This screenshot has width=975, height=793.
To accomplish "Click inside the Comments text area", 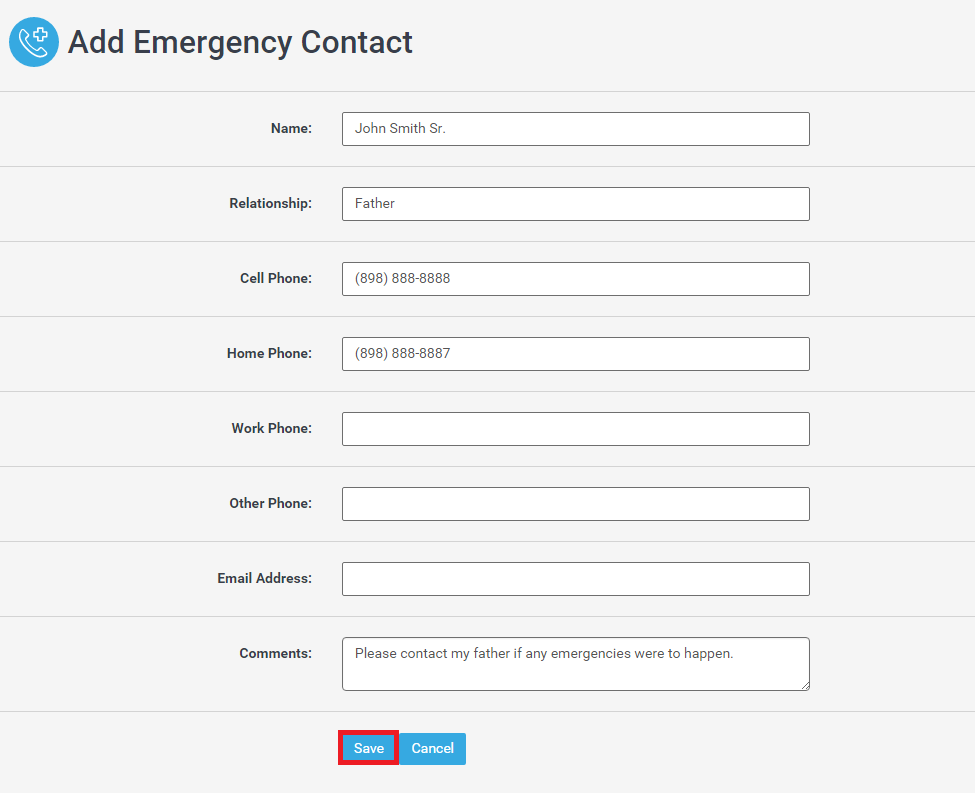I will point(576,664).
